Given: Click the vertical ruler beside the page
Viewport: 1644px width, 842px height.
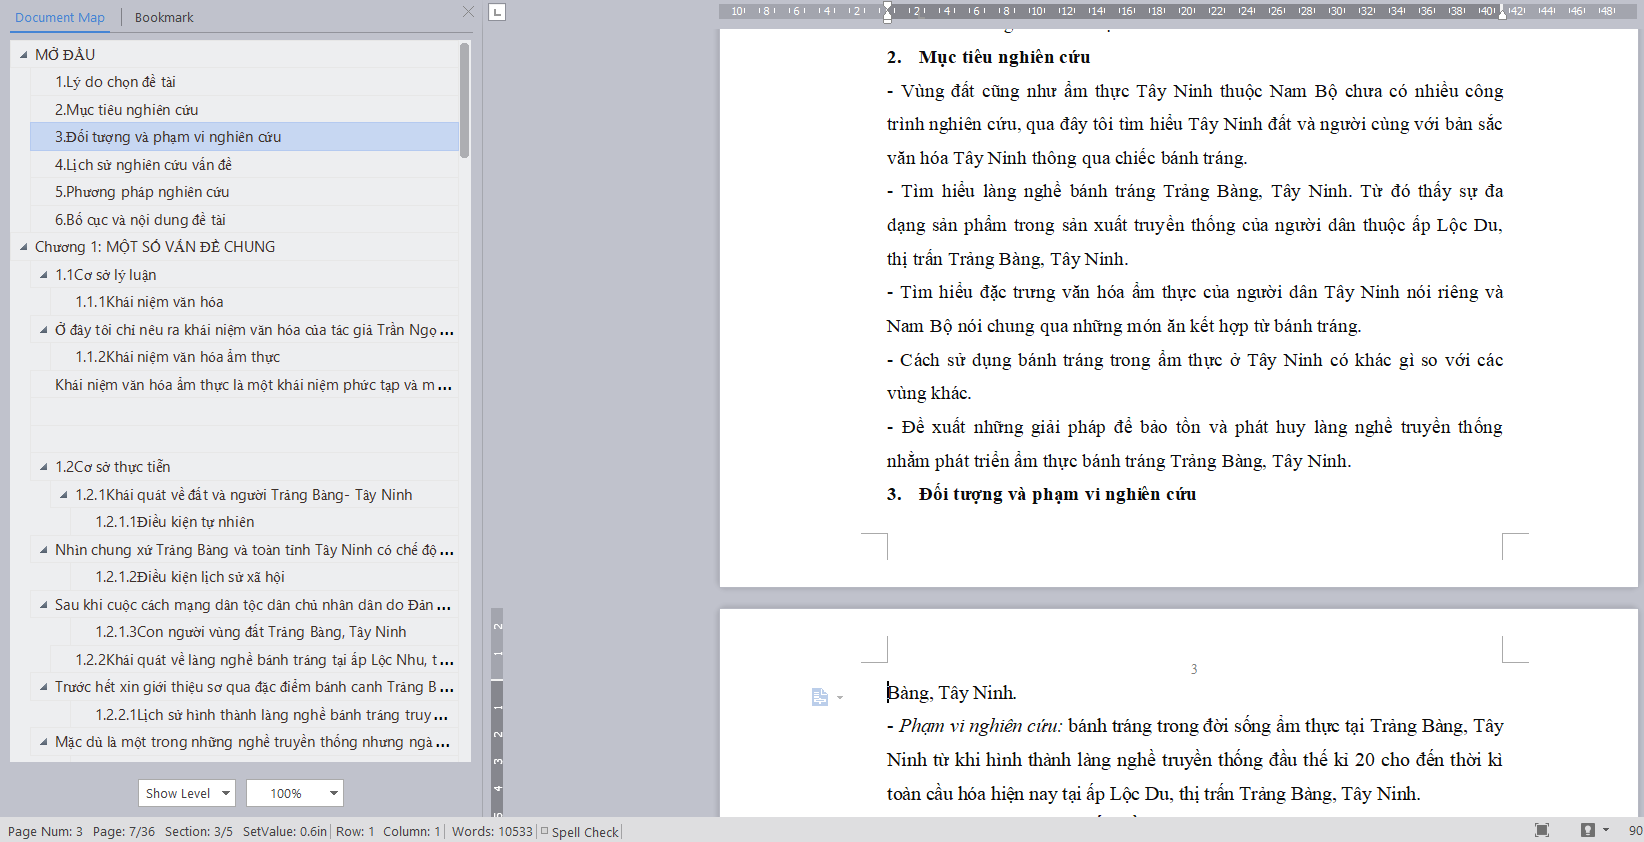Looking at the screenshot, I should pos(497,712).
